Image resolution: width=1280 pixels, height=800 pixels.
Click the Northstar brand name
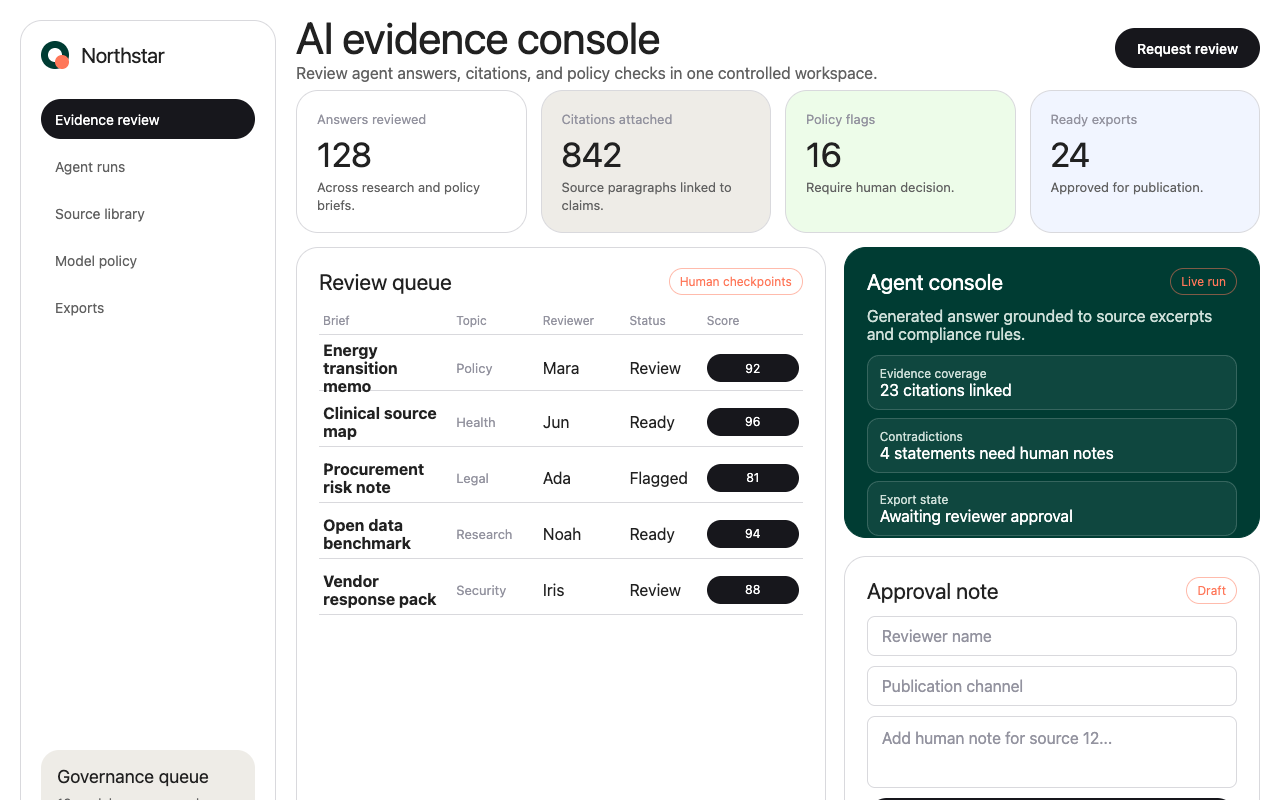point(123,56)
